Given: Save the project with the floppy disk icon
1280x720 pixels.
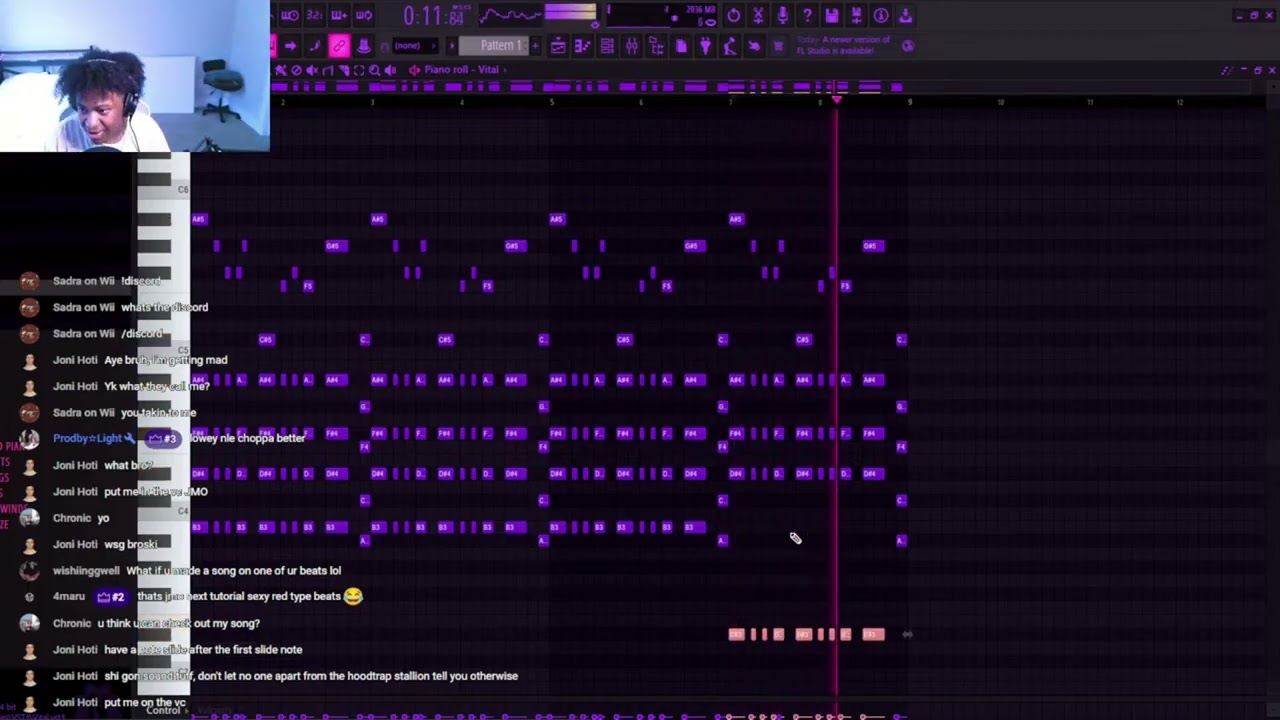Looking at the screenshot, I should tap(832, 15).
